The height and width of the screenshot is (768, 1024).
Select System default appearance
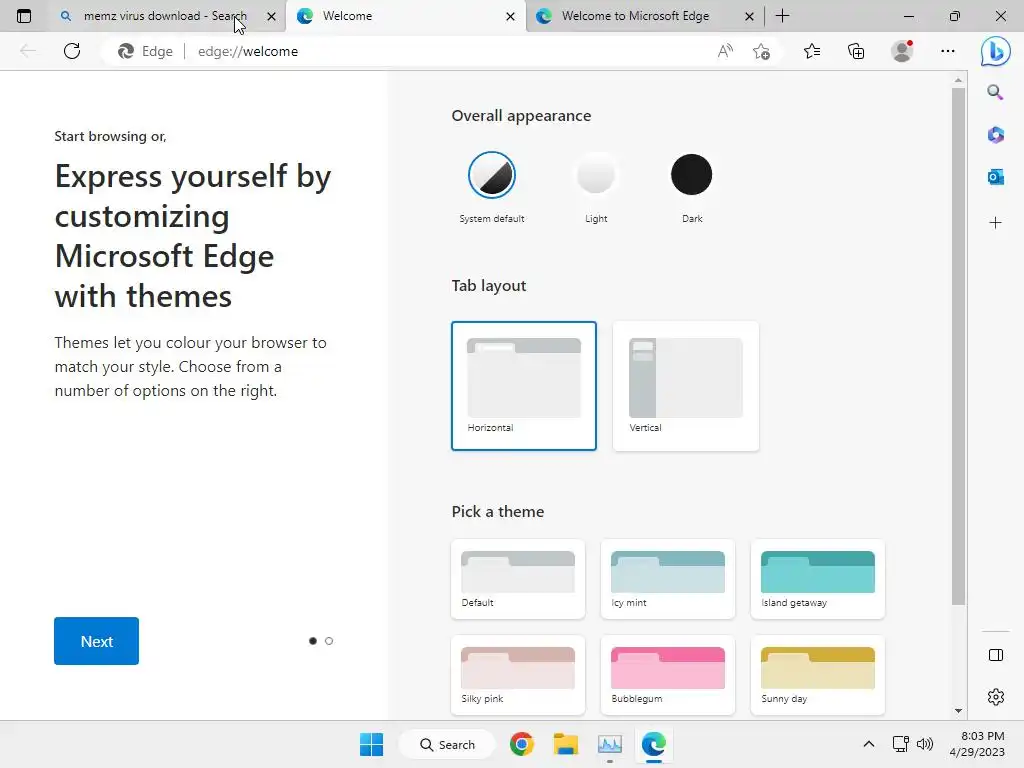click(492, 175)
